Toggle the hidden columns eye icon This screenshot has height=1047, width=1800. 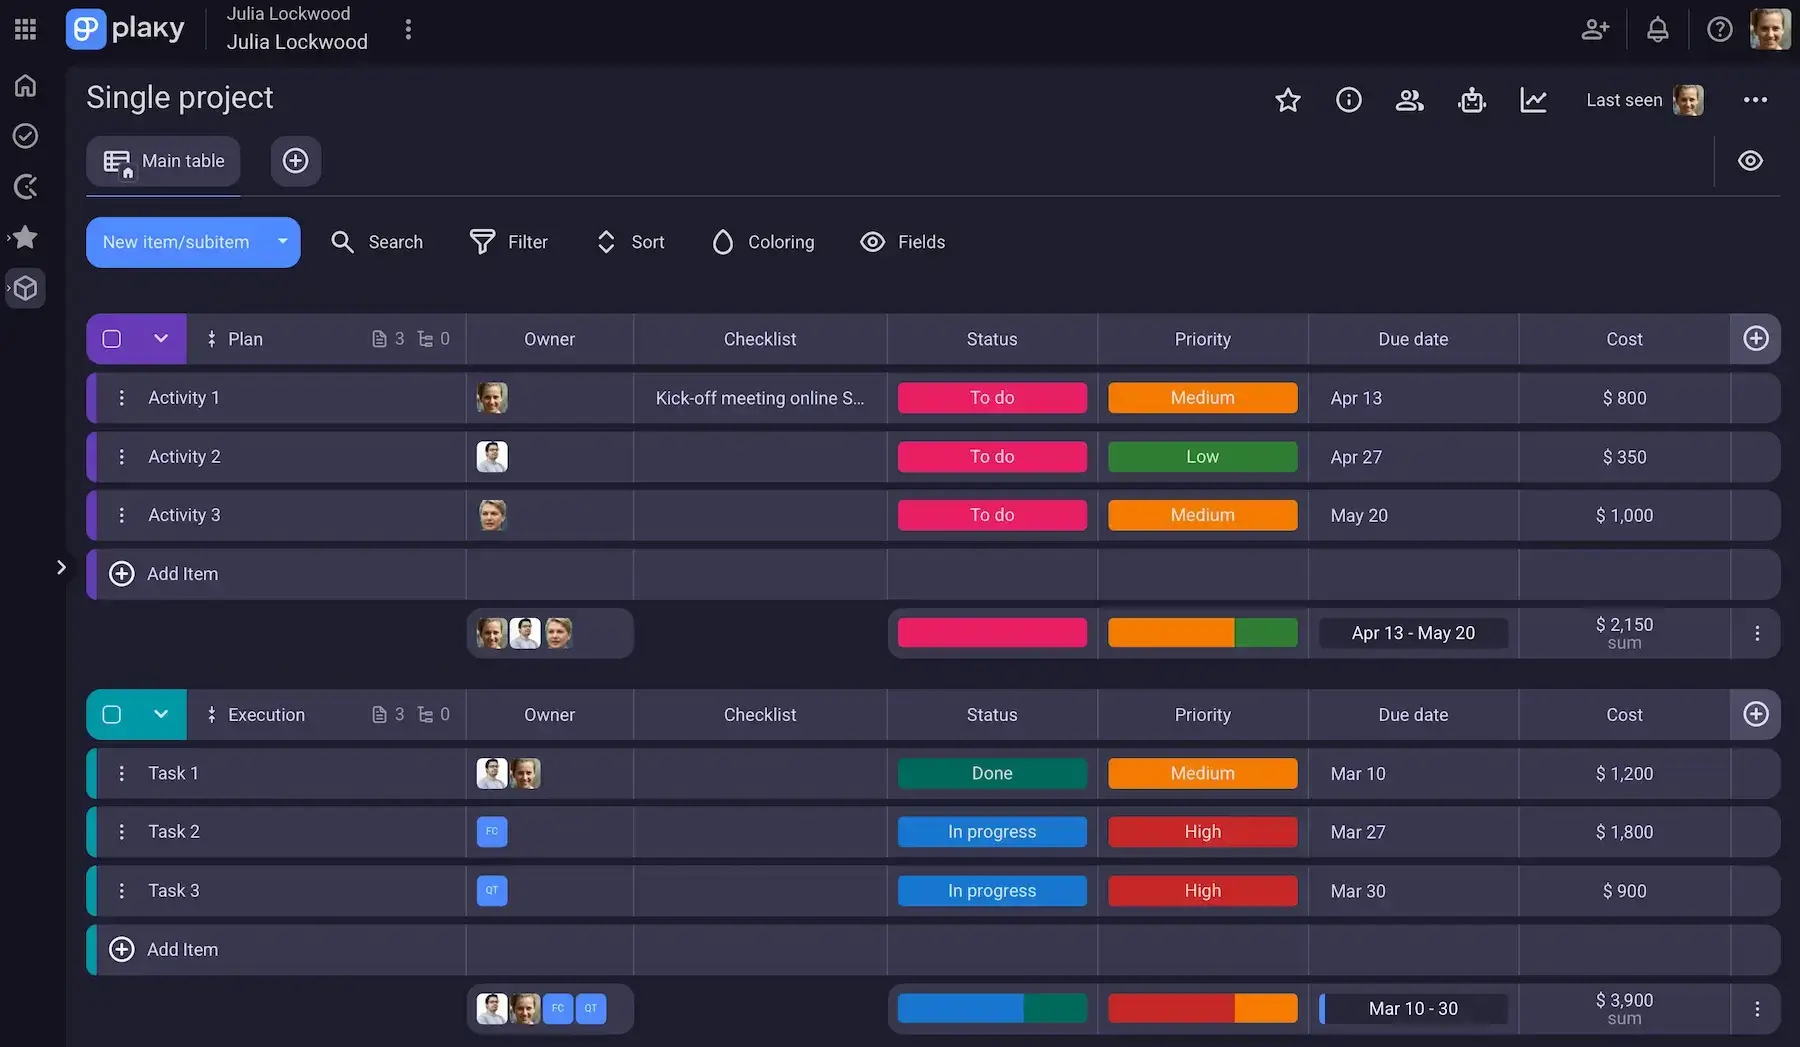pyautogui.click(x=1750, y=160)
